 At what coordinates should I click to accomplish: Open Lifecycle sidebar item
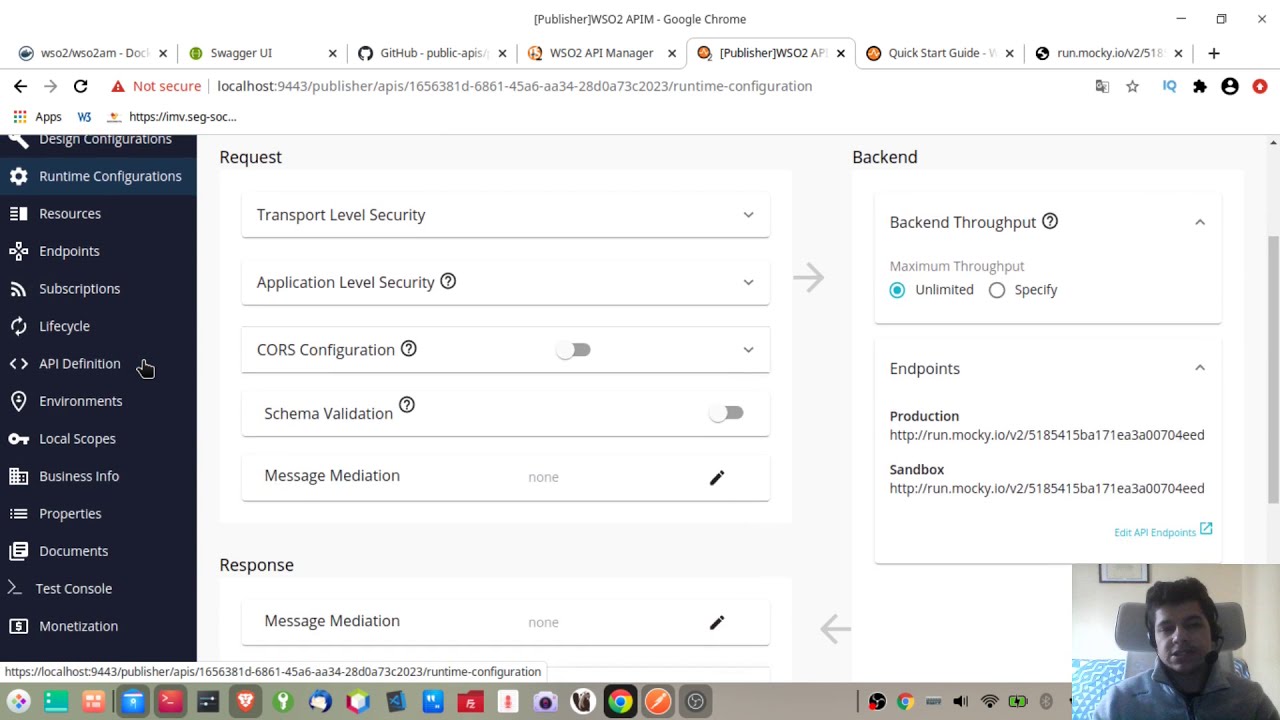point(97,326)
